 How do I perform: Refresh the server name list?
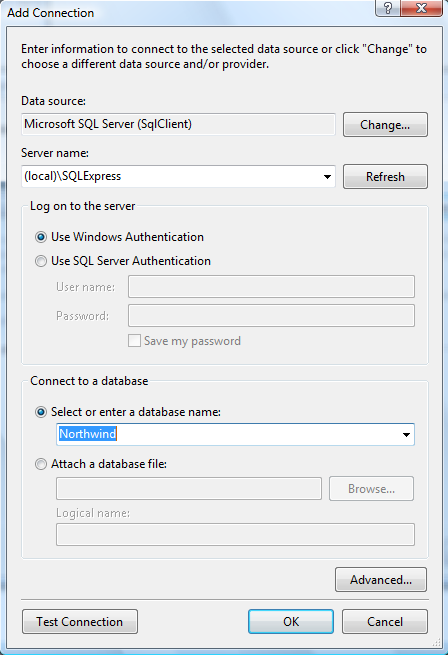pos(385,177)
